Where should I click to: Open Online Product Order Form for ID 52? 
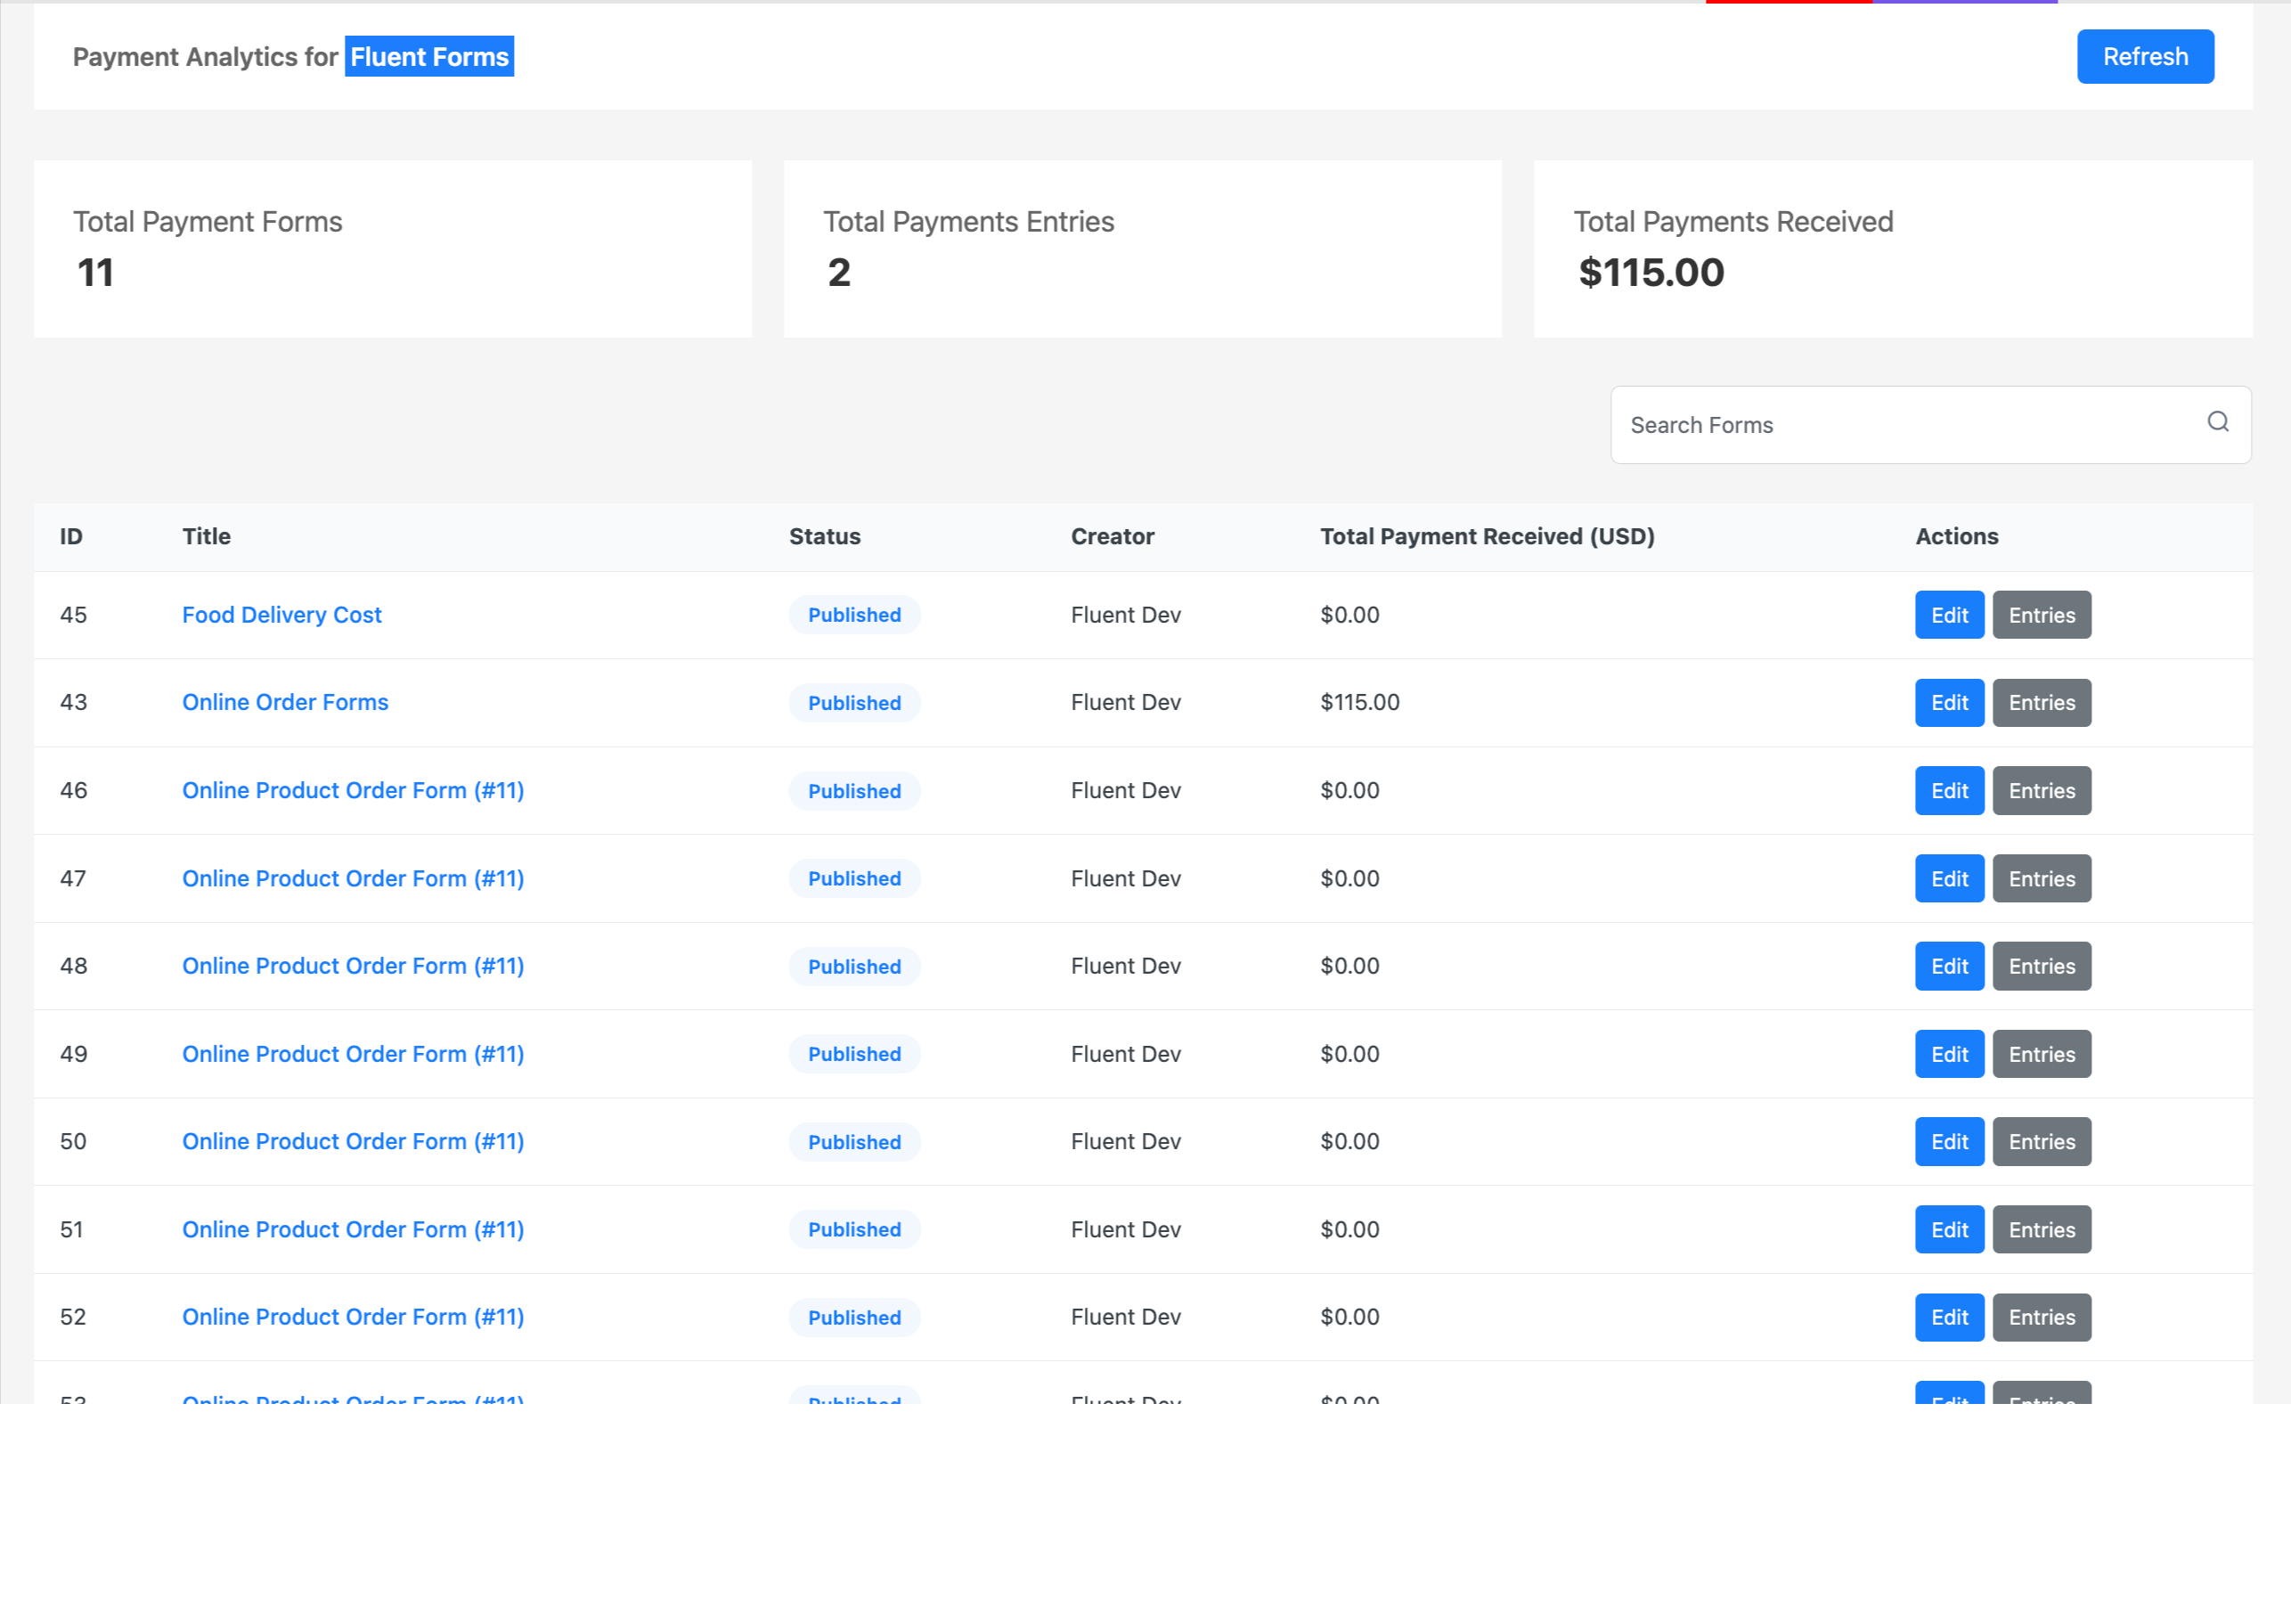tap(353, 1317)
